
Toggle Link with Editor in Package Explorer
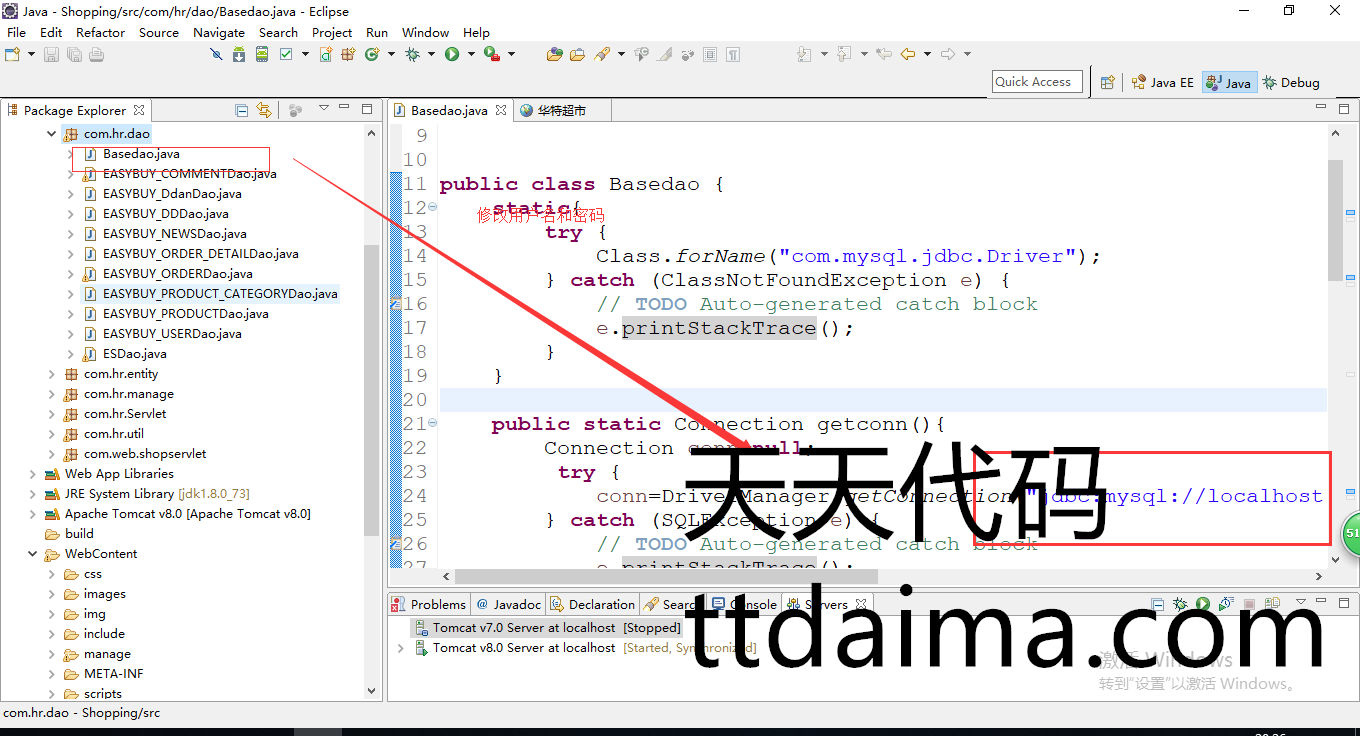coord(264,110)
